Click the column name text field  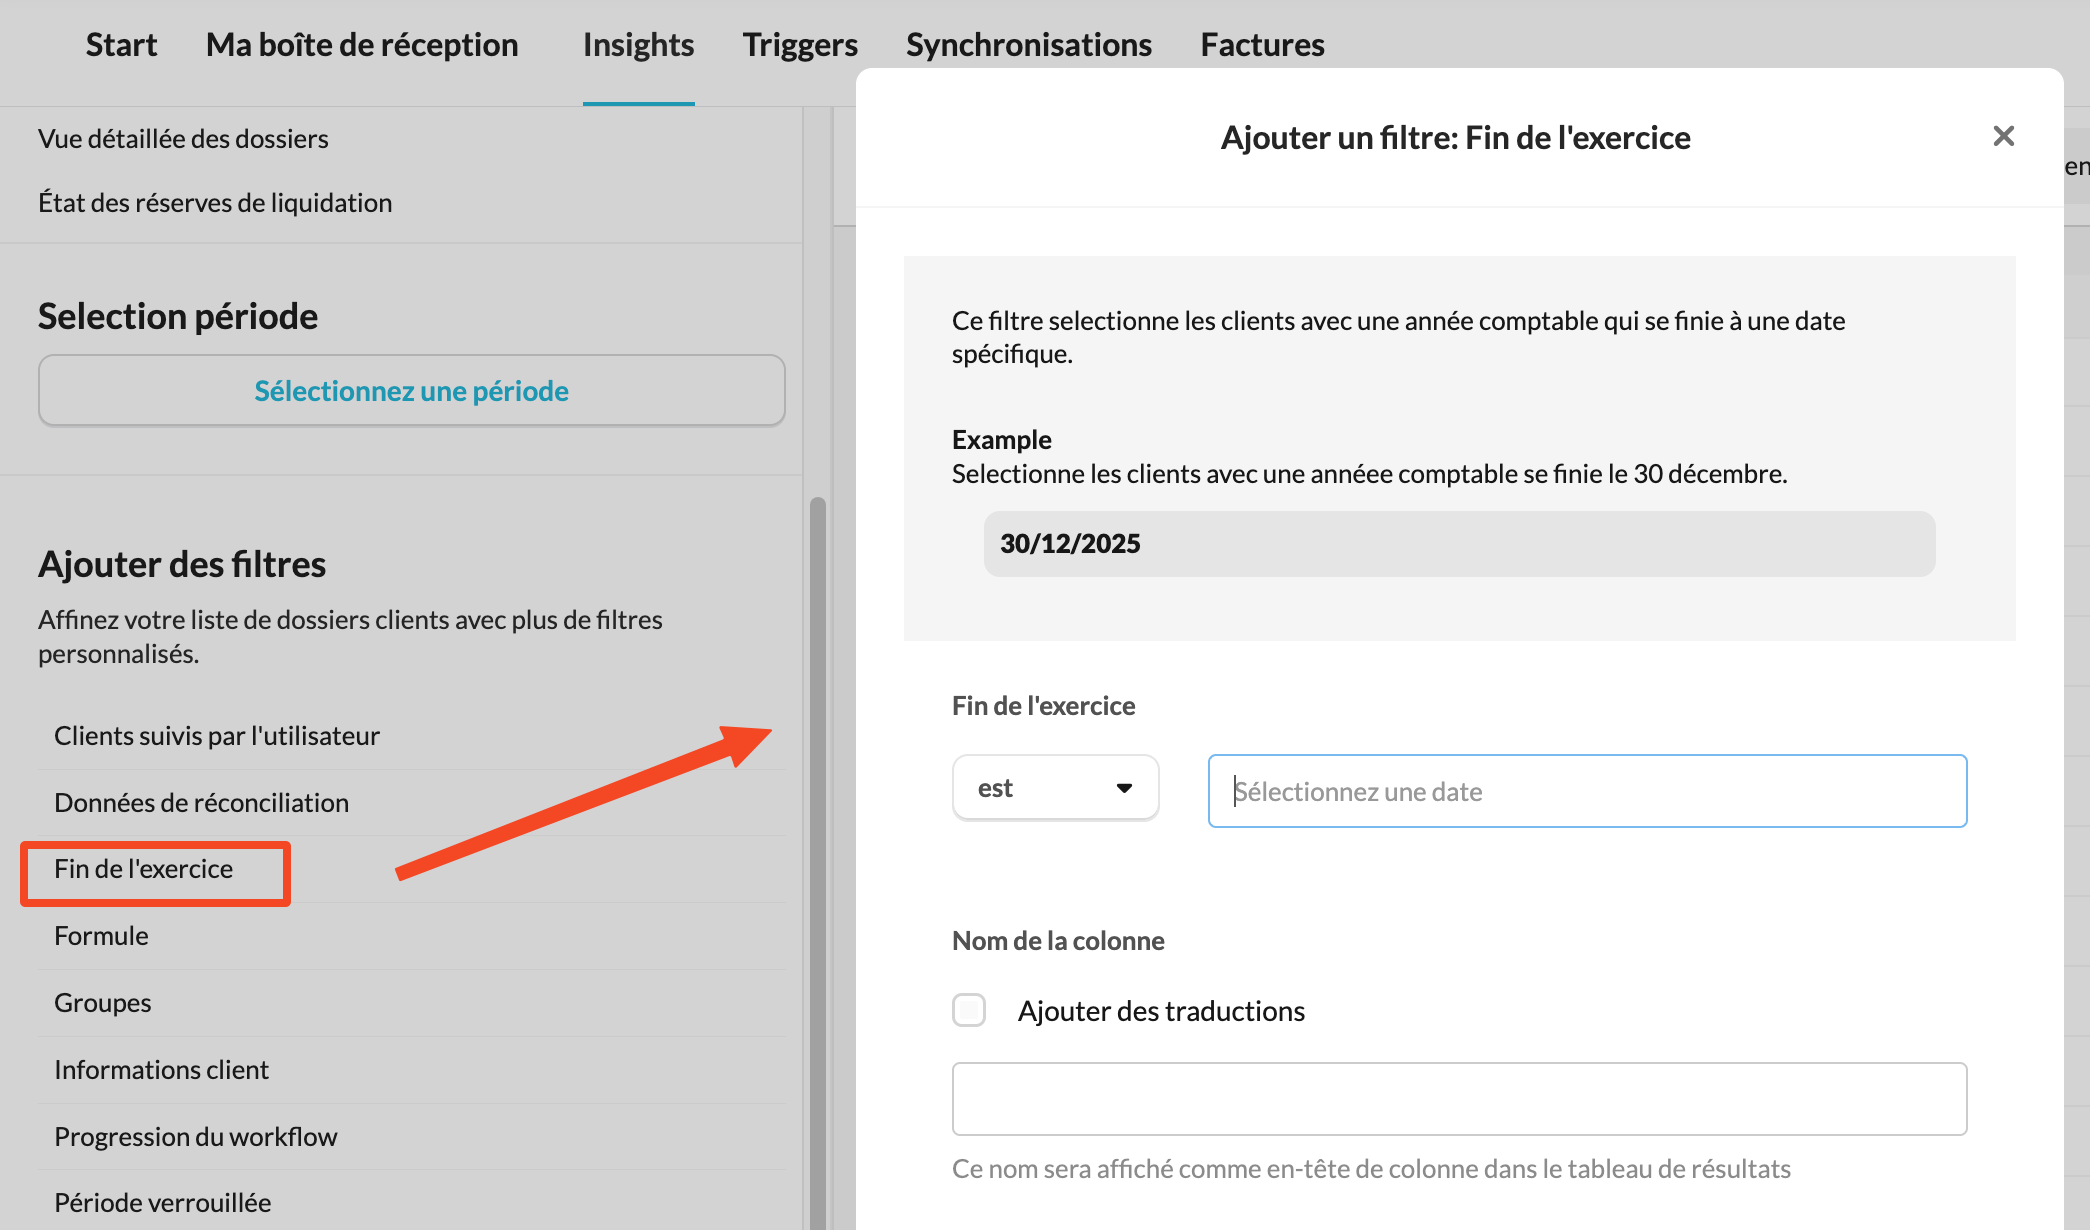coord(1459,1098)
